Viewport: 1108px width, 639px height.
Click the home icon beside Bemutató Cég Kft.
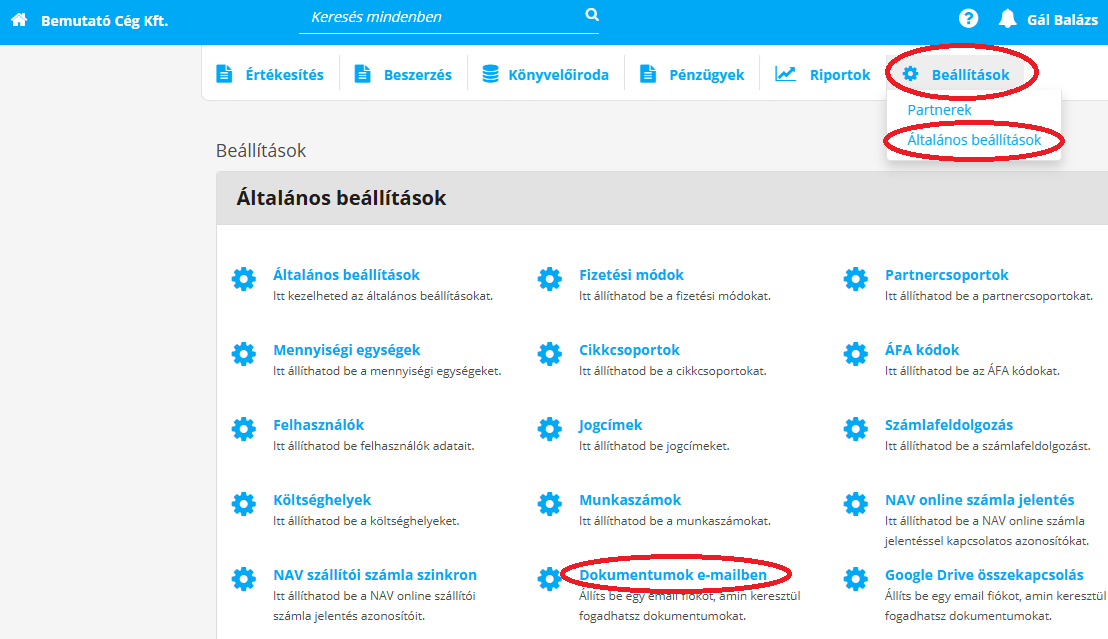19,20
